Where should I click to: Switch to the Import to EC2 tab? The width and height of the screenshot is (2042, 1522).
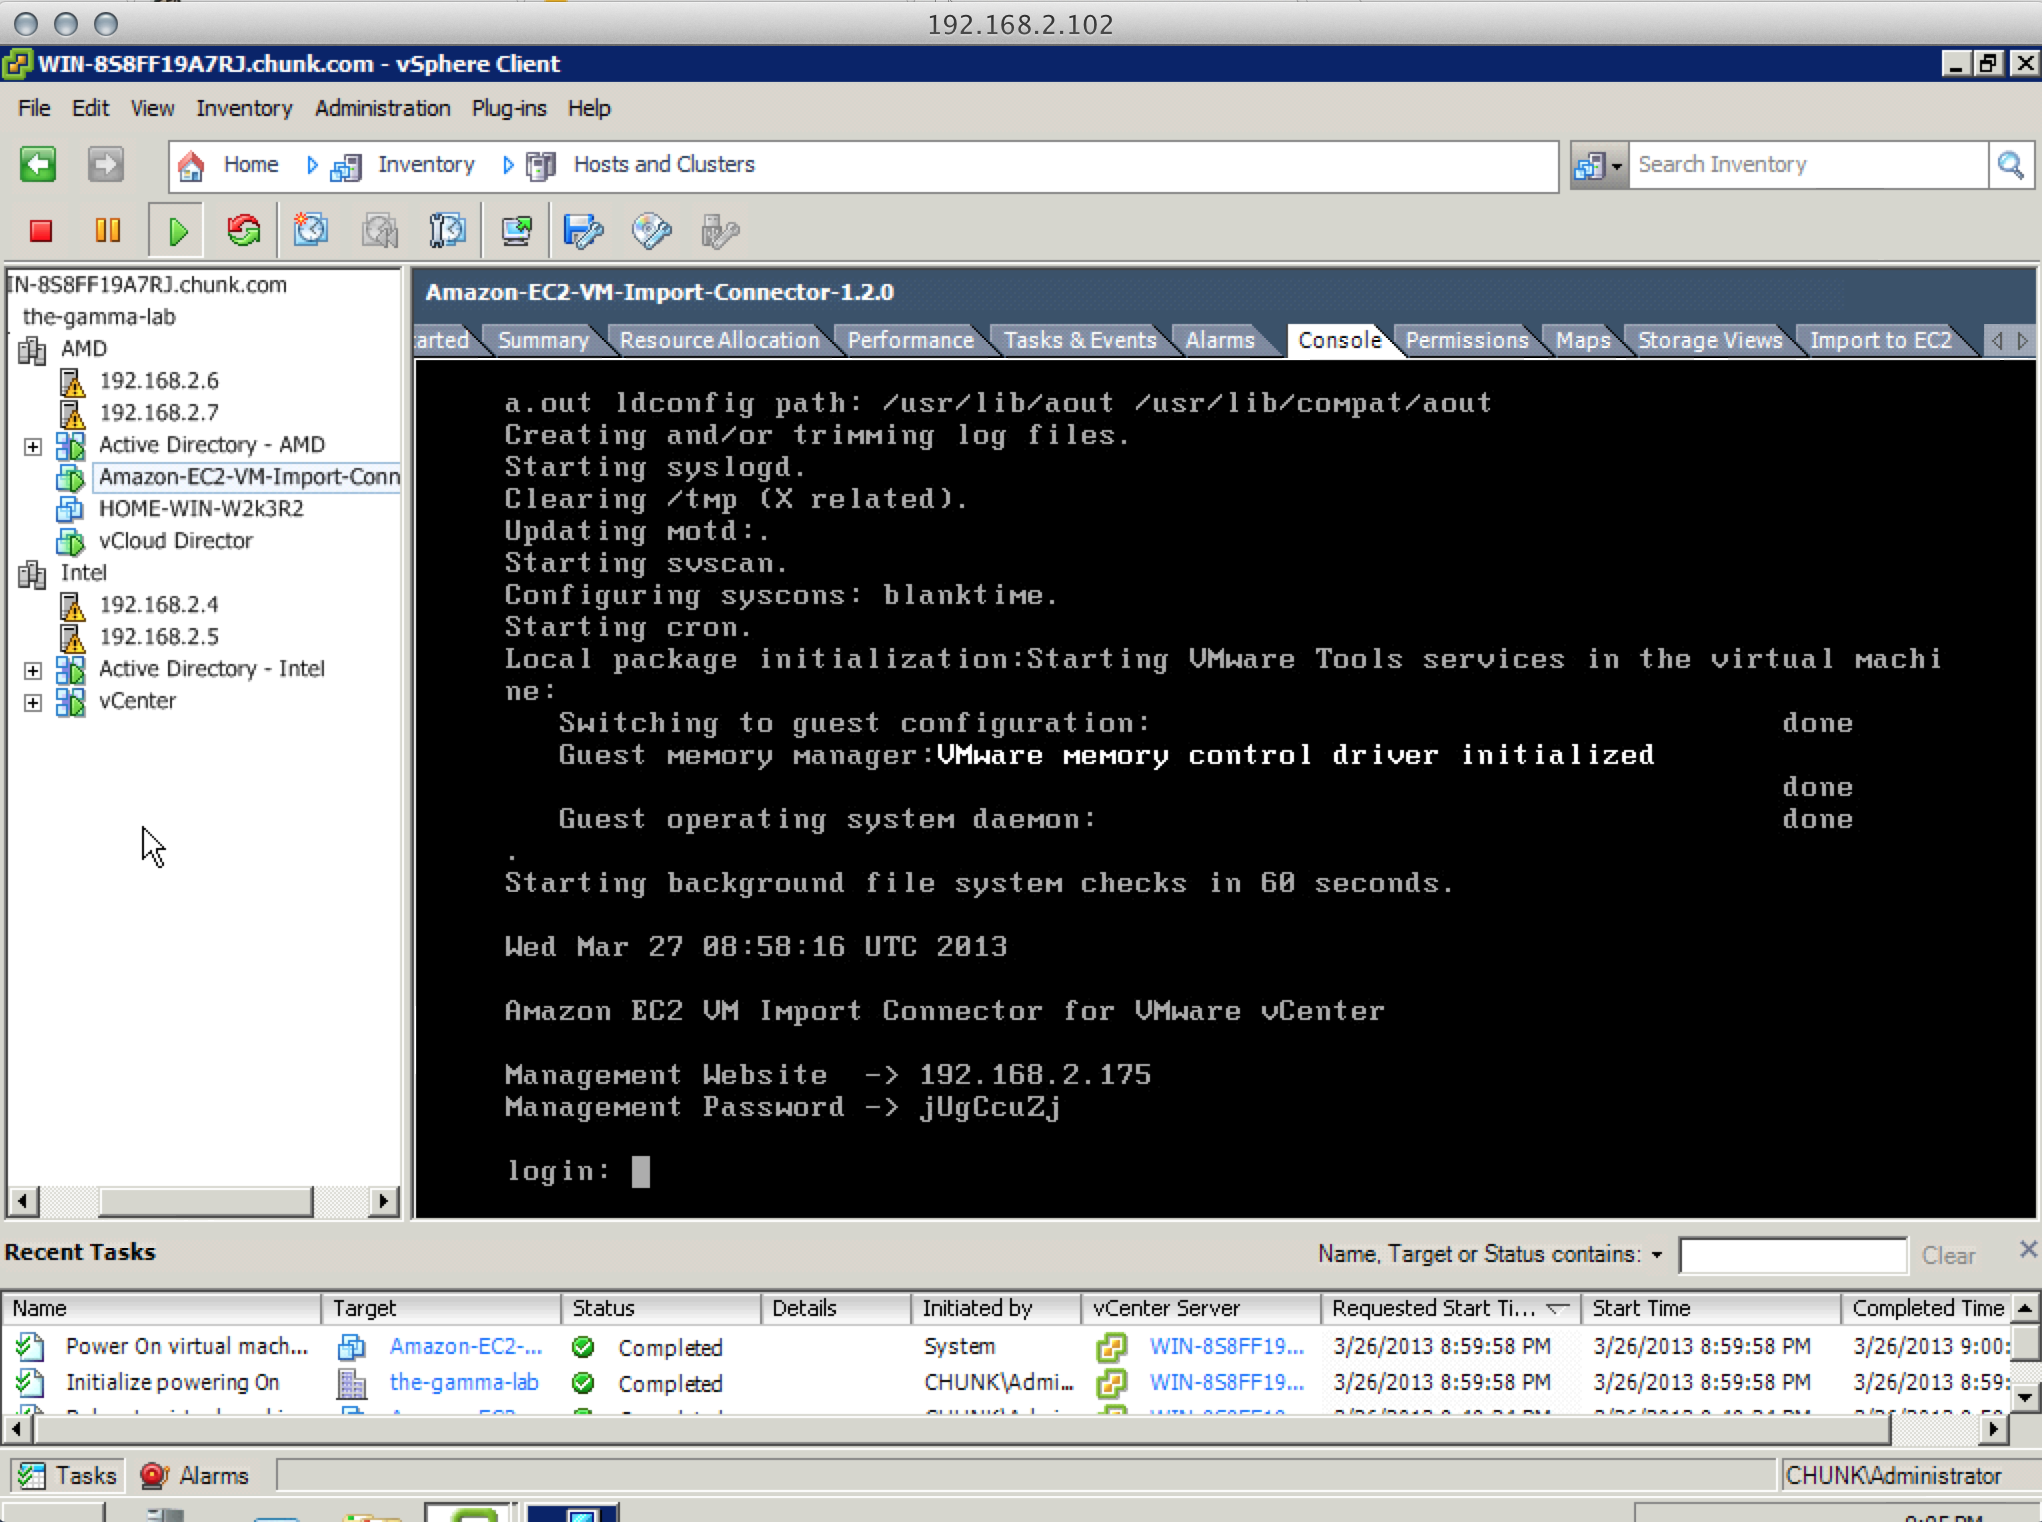pos(1879,341)
